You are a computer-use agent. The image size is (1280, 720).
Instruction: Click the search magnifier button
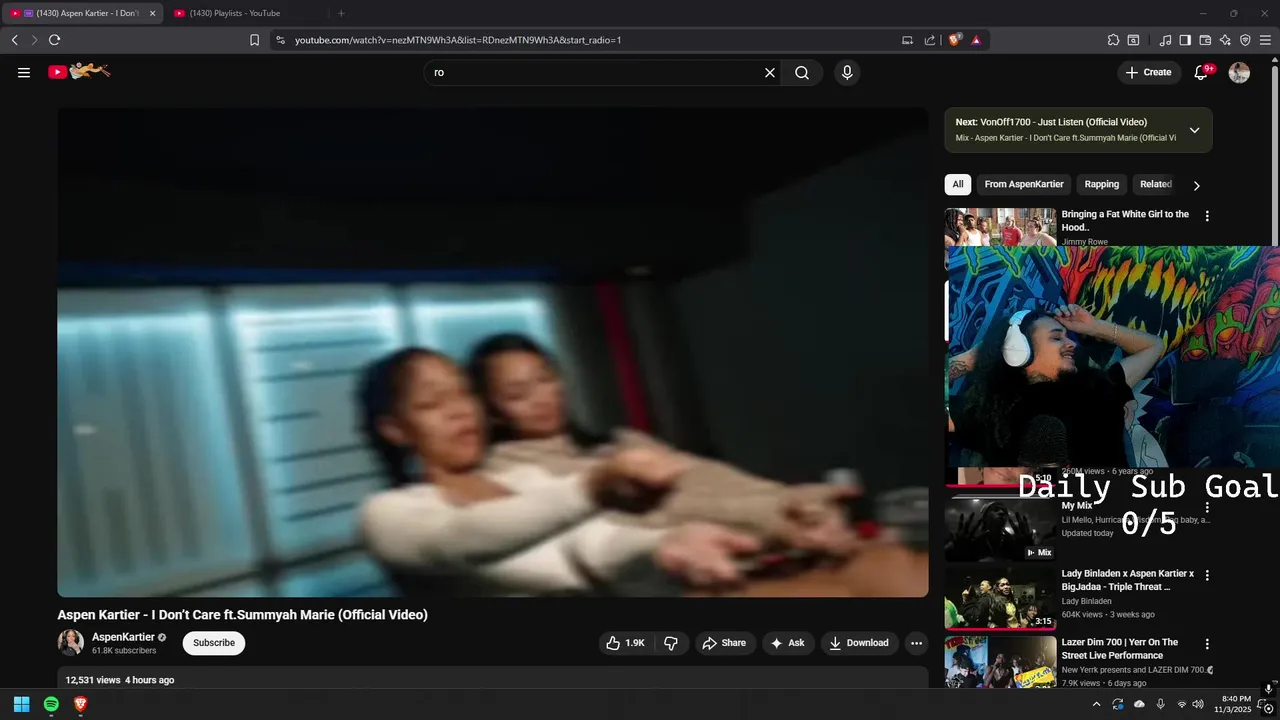pyautogui.click(x=802, y=72)
